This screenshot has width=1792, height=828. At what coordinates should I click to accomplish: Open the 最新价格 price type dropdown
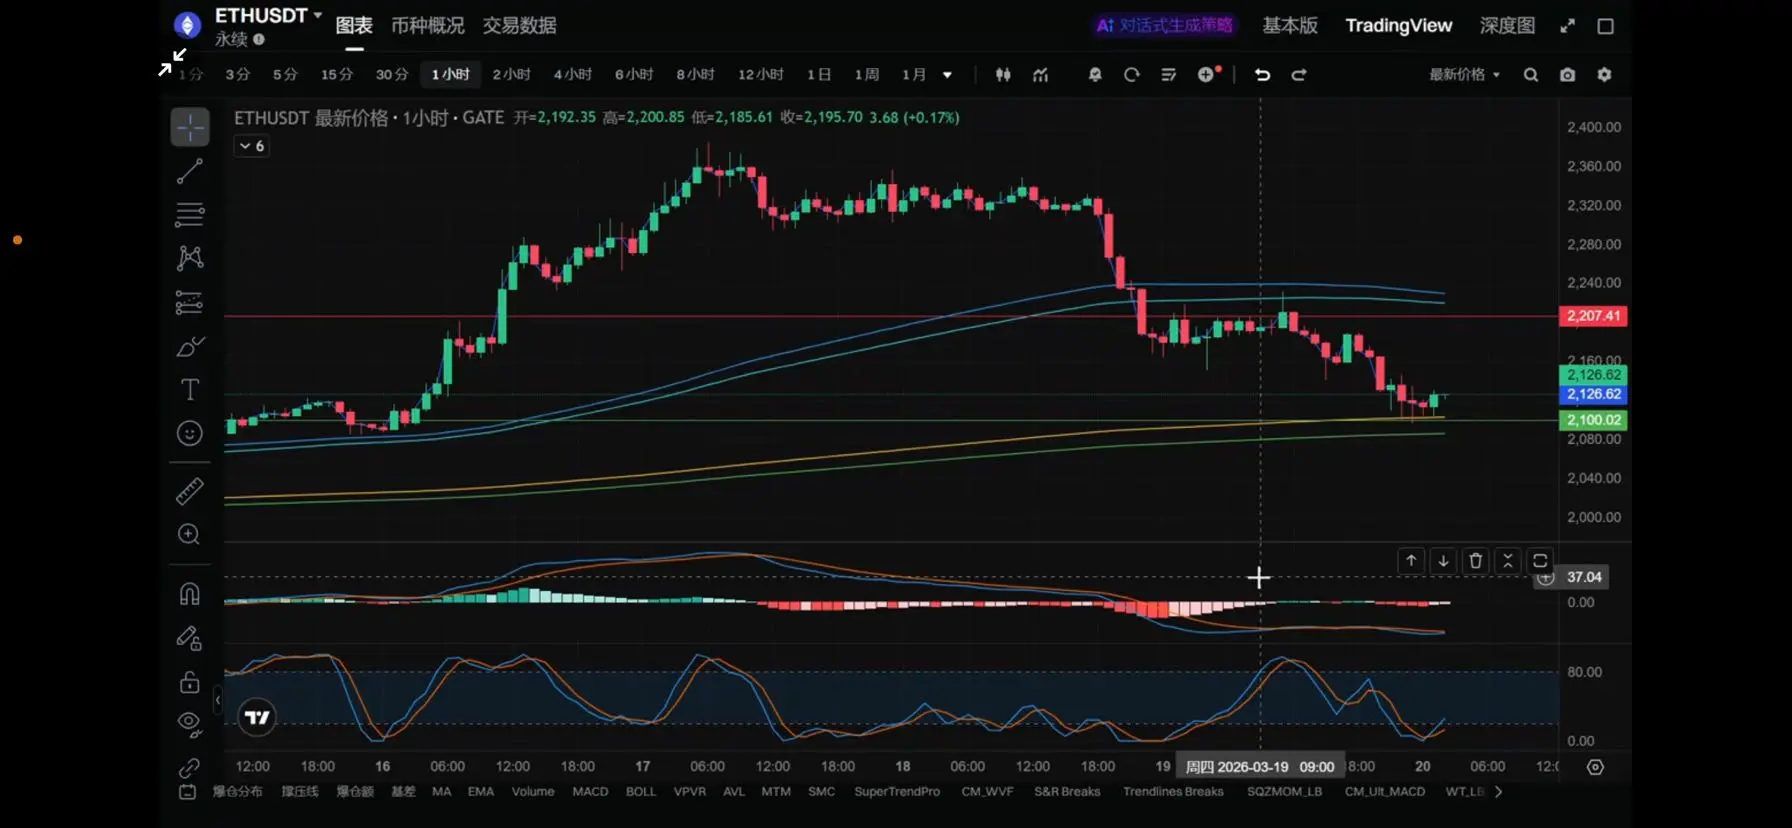(1464, 75)
